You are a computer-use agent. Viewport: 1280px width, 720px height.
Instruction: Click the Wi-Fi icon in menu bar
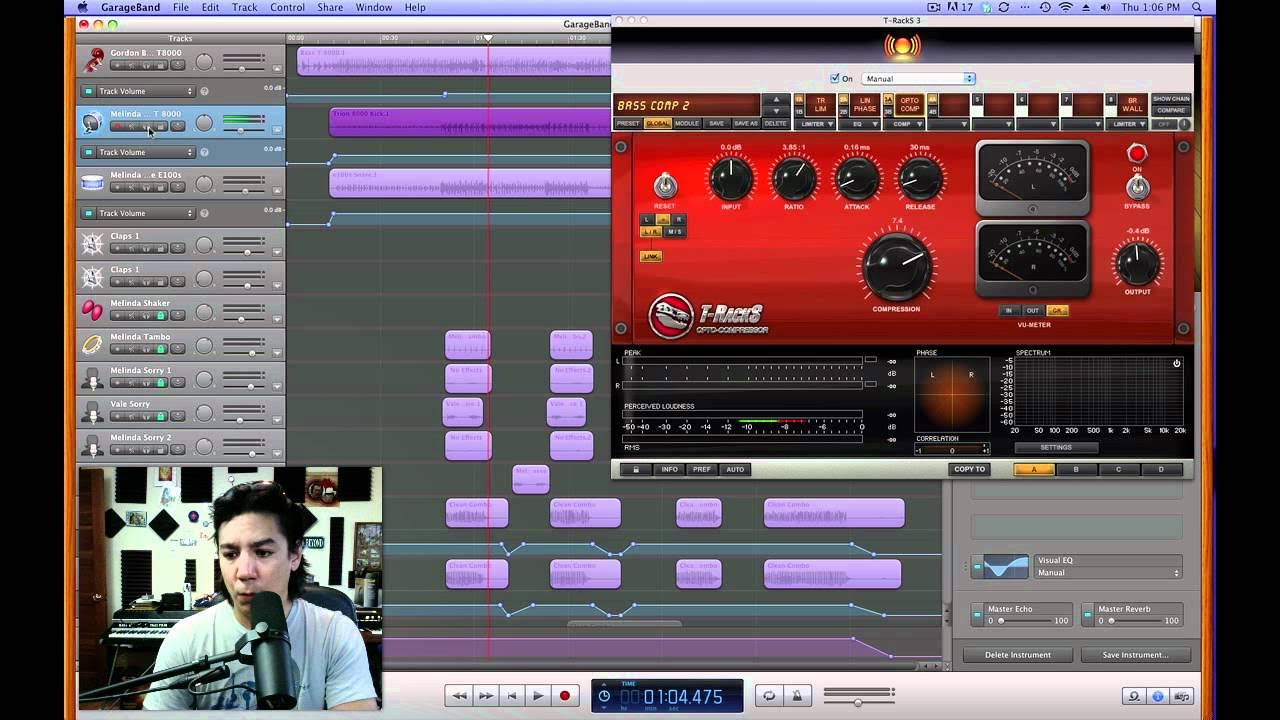click(1065, 7)
